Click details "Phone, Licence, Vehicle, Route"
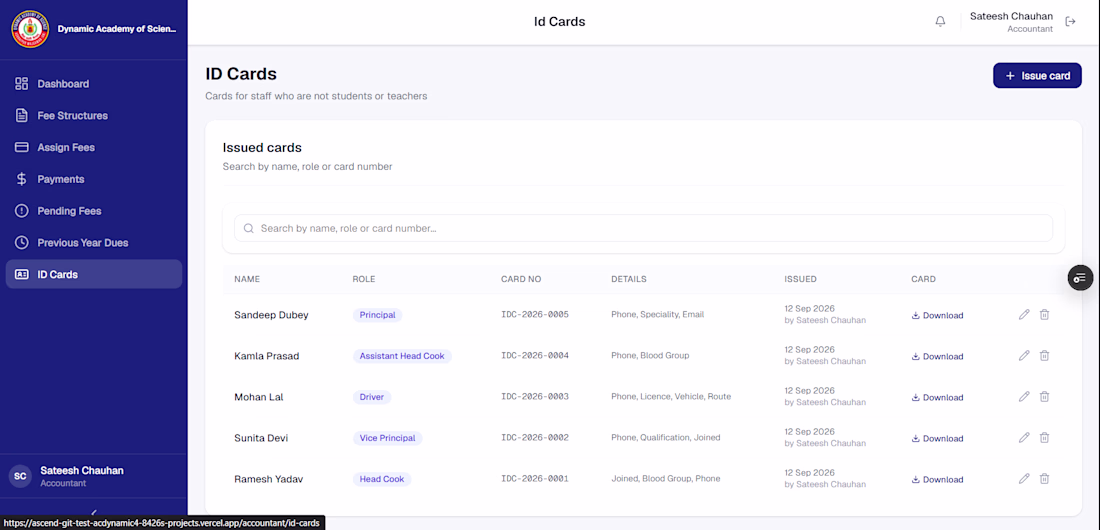Image resolution: width=1100 pixels, height=530 pixels. (671, 397)
